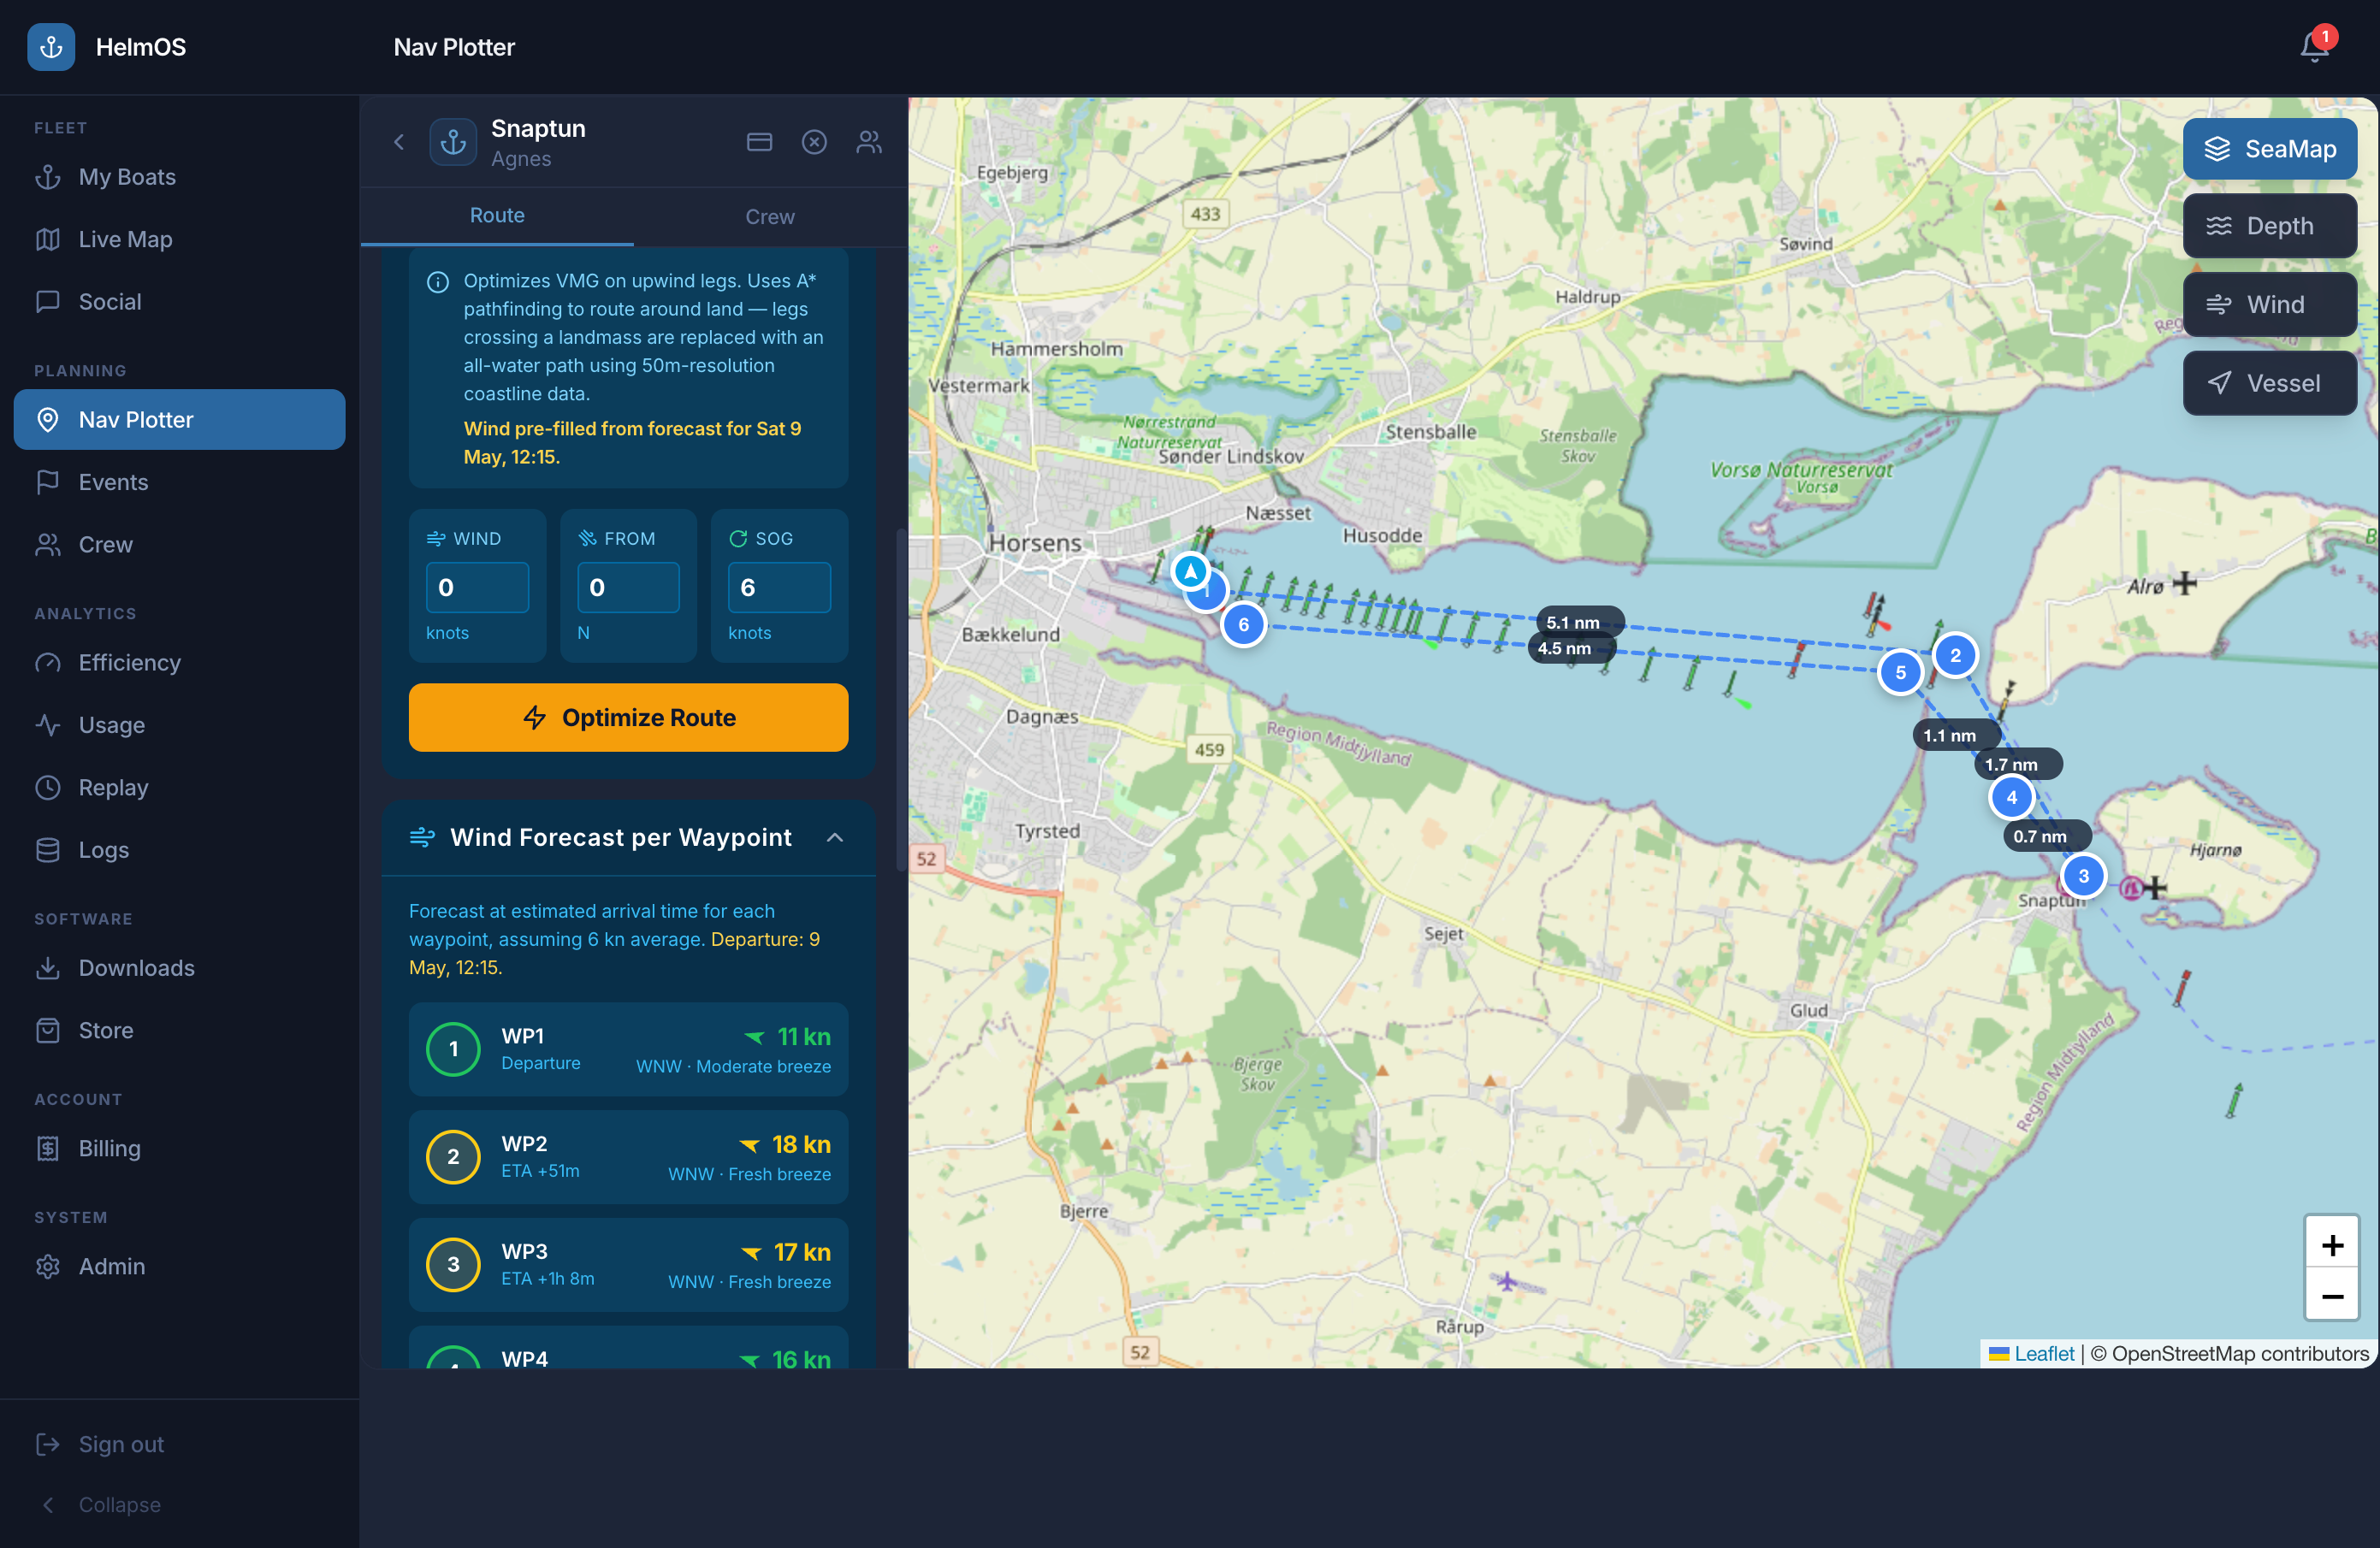
Task: Open Efficiency analytics
Action: [x=179, y=663]
